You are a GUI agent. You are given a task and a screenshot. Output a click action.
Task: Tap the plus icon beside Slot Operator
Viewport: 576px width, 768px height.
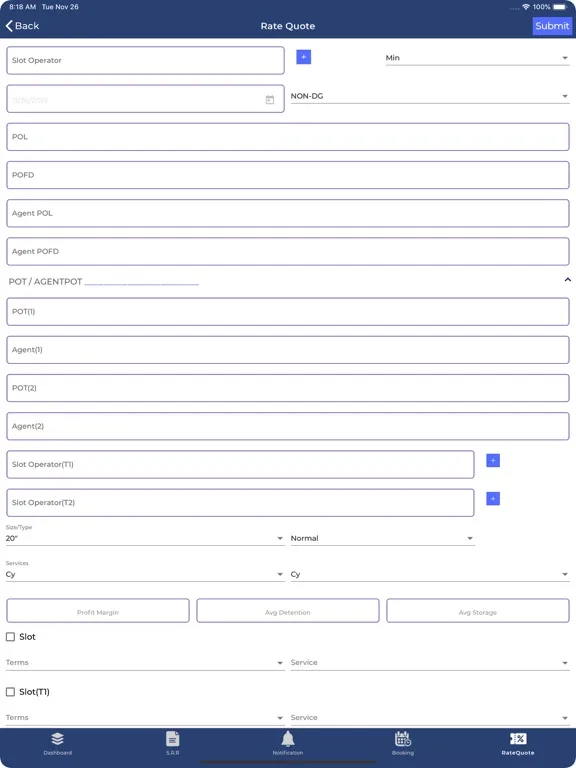pyautogui.click(x=304, y=57)
